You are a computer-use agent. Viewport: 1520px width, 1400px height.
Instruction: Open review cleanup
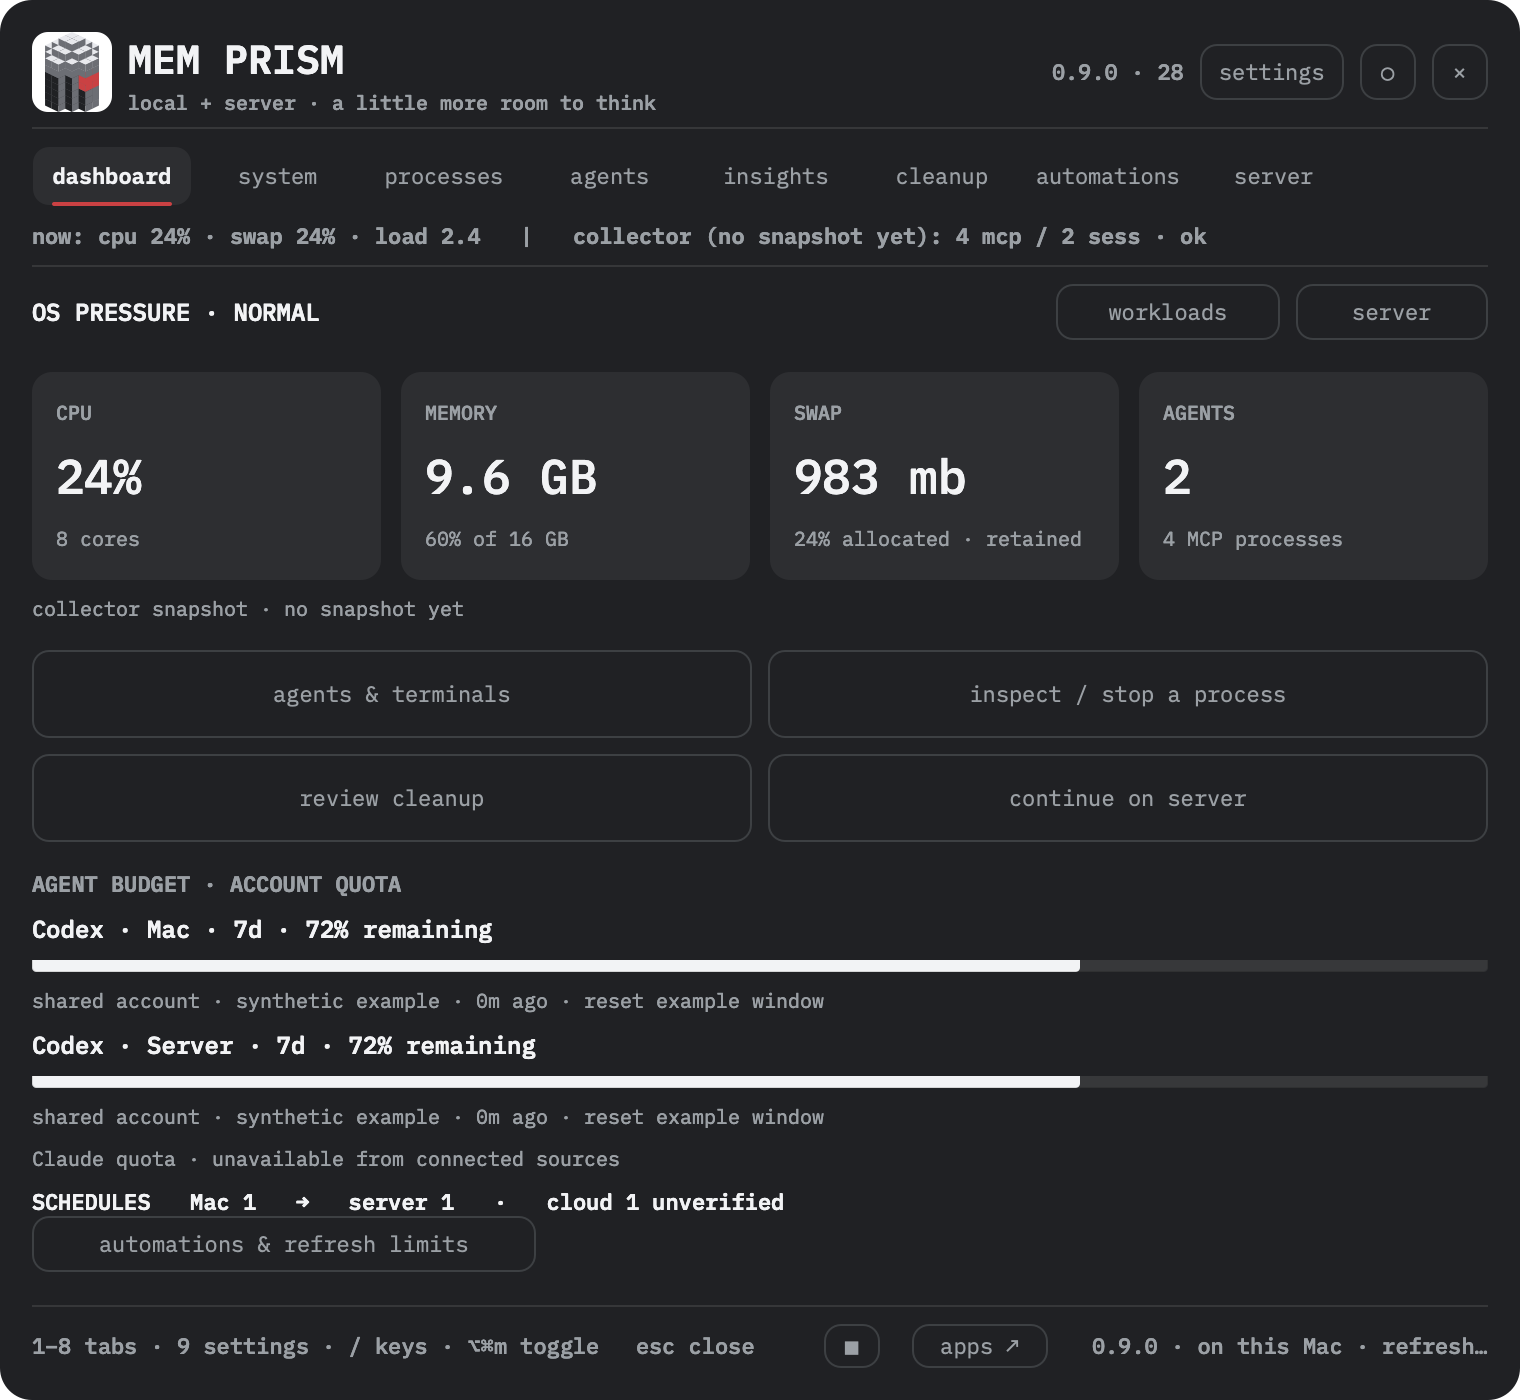click(392, 798)
